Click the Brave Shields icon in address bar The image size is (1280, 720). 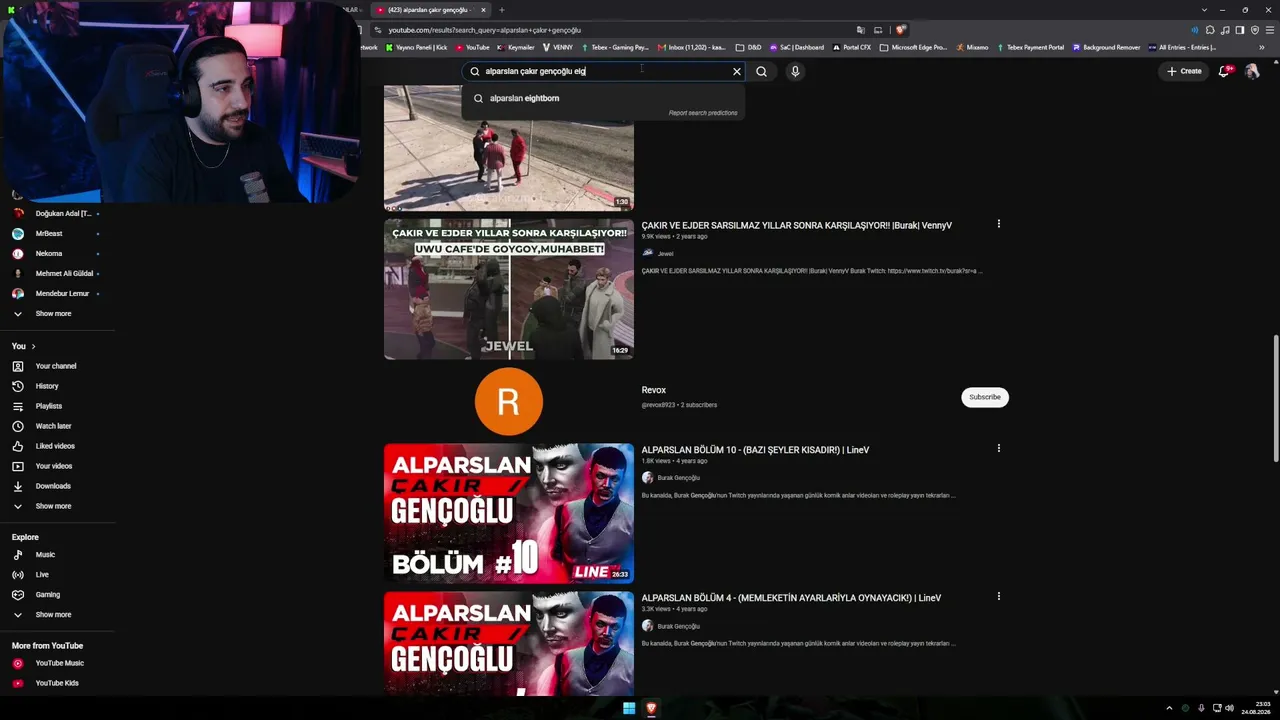pyautogui.click(x=901, y=30)
